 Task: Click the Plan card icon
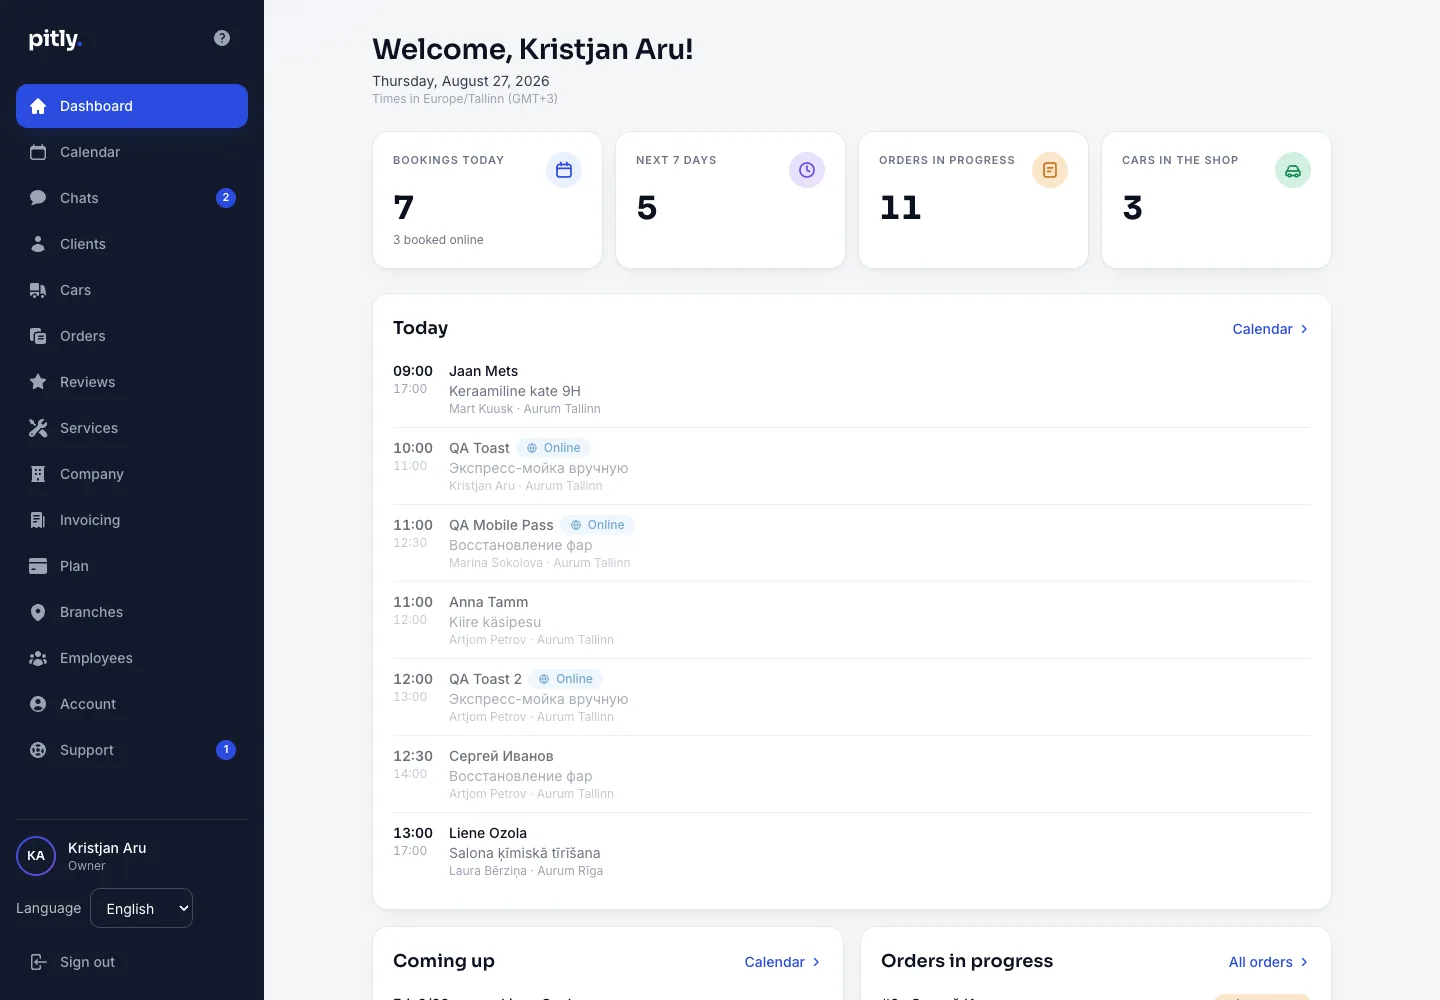[38, 566]
